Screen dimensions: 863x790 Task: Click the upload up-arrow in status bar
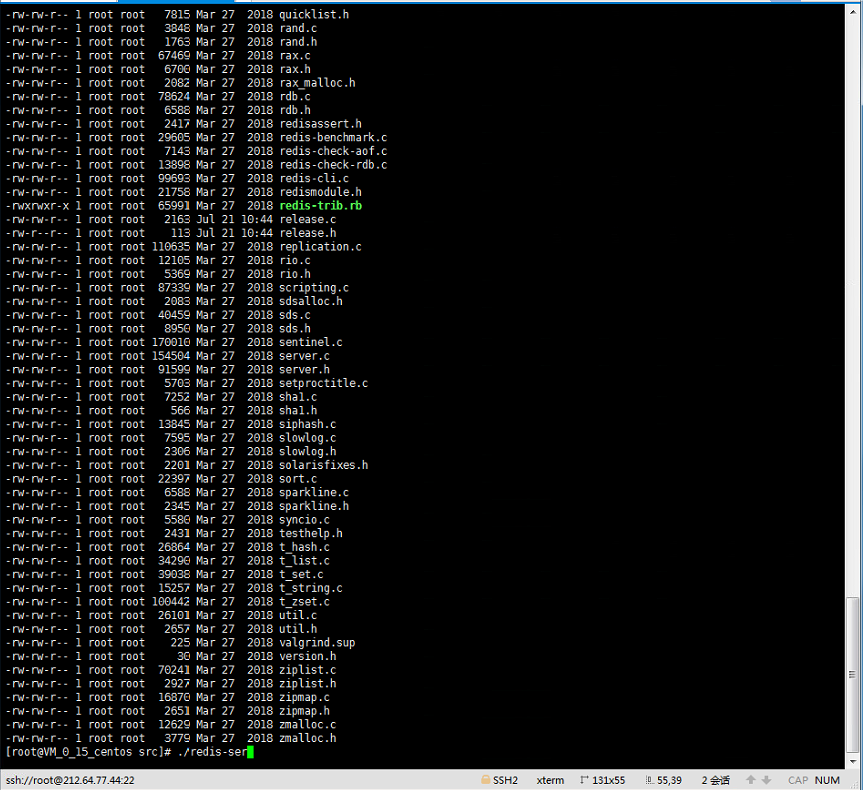(x=751, y=780)
